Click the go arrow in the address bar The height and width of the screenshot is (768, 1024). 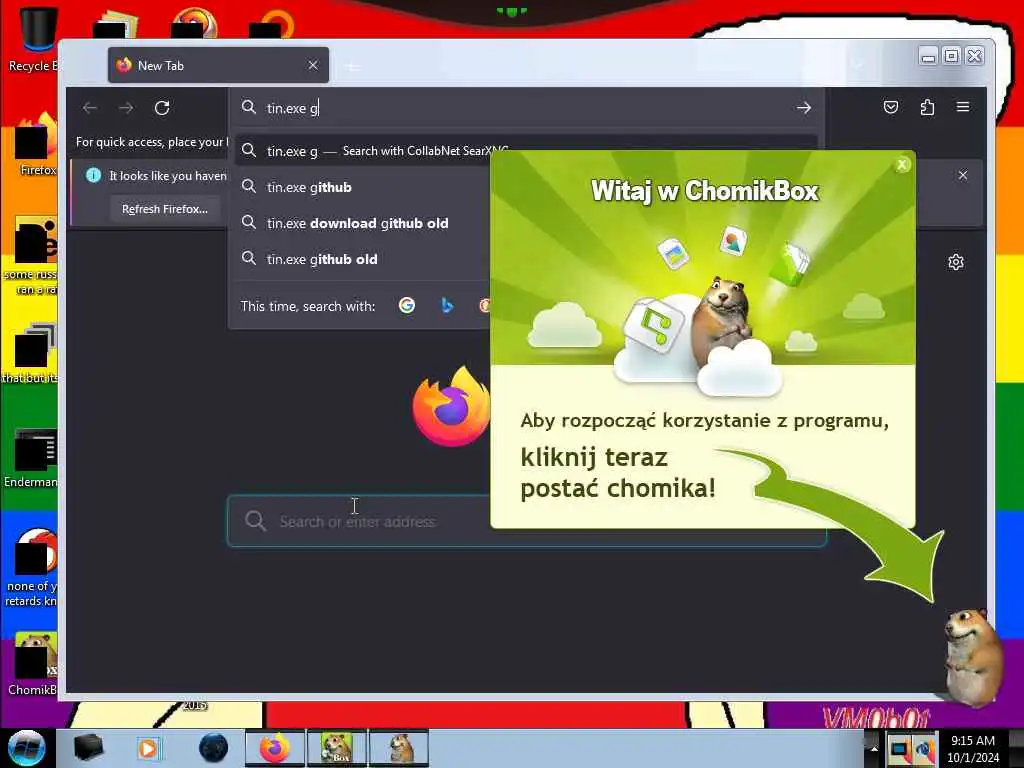point(804,108)
